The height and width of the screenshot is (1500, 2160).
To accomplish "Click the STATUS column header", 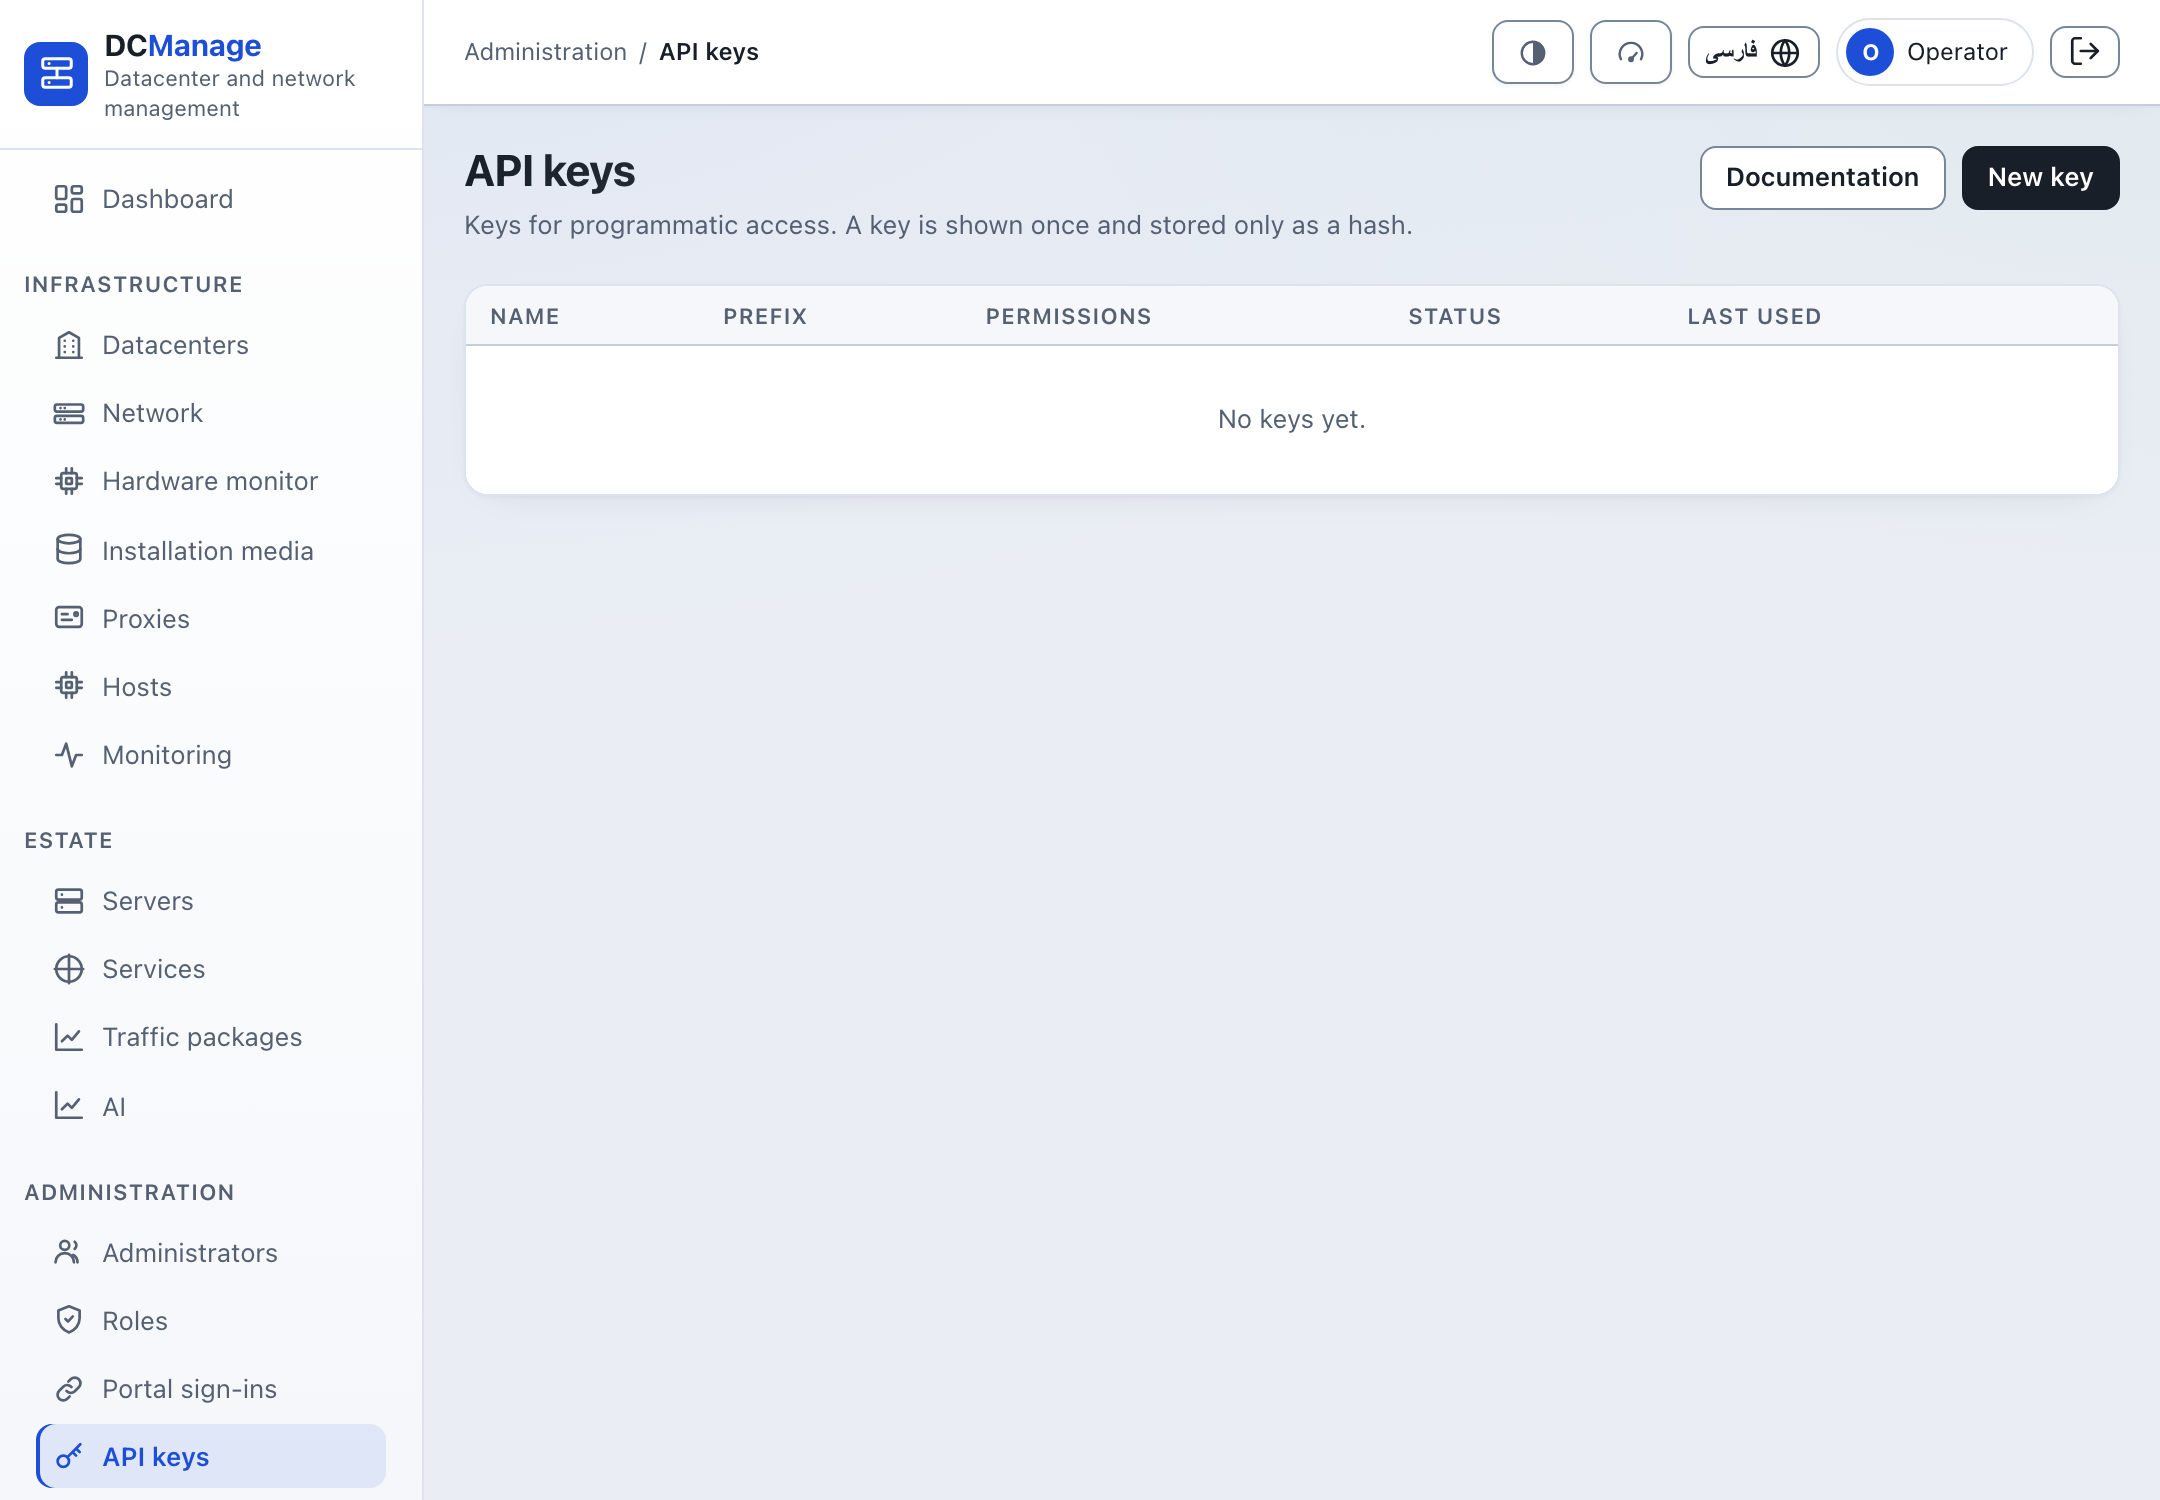I will (x=1454, y=316).
